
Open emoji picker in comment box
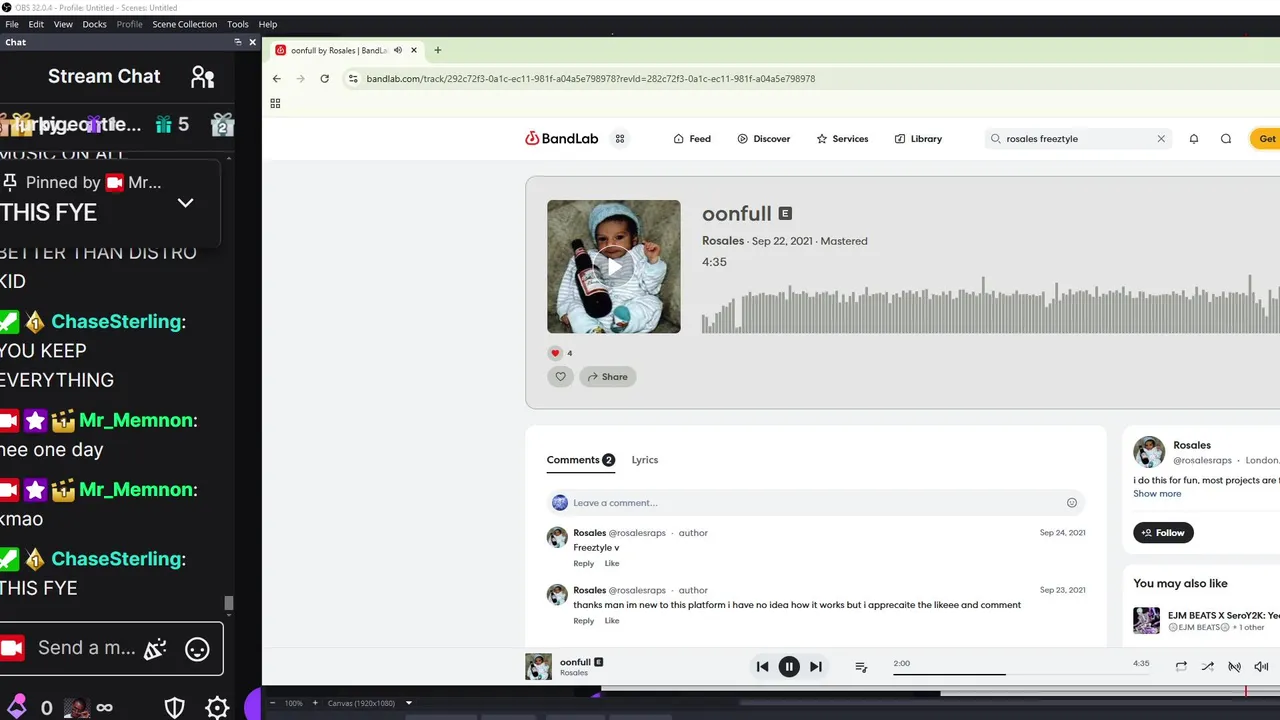point(1072,503)
